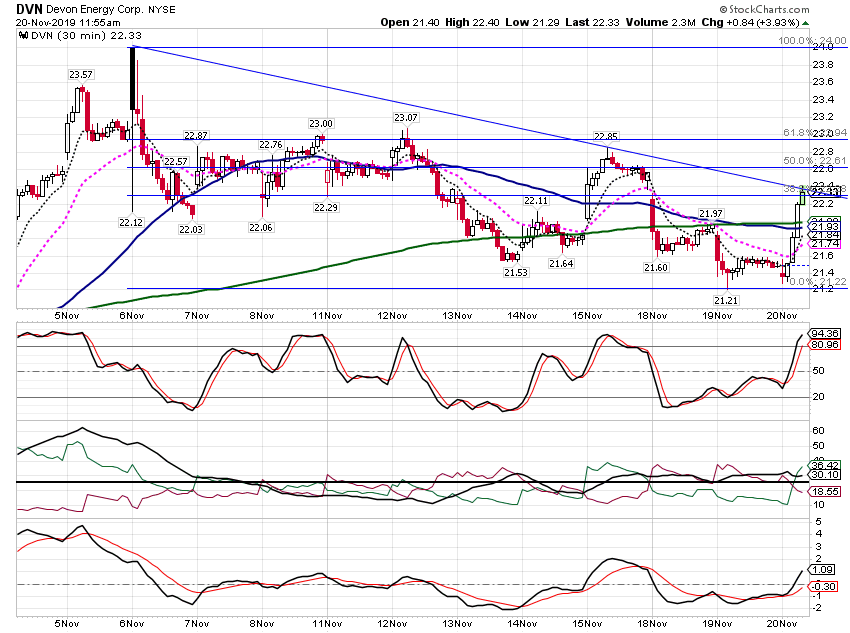Click the 22.85 swing high label
The height and width of the screenshot is (633, 850).
606,136
